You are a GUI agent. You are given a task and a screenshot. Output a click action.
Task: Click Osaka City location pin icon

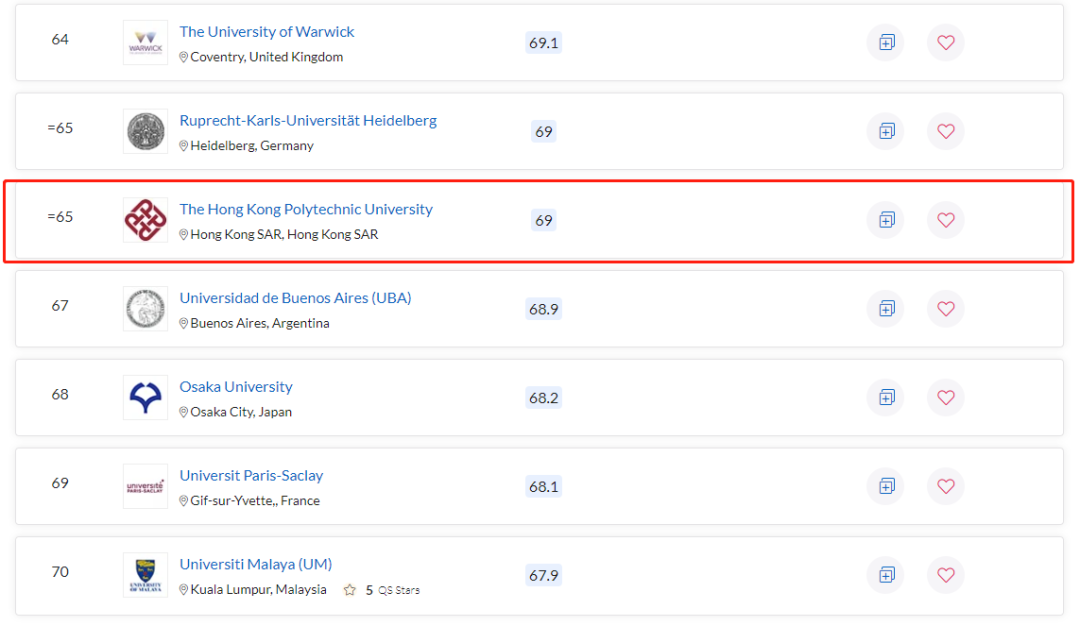click(183, 413)
